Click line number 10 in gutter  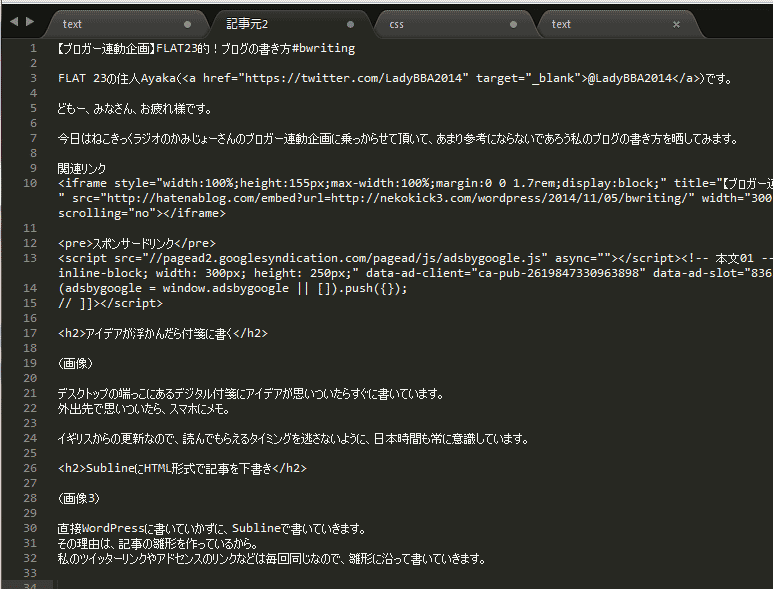pos(30,183)
